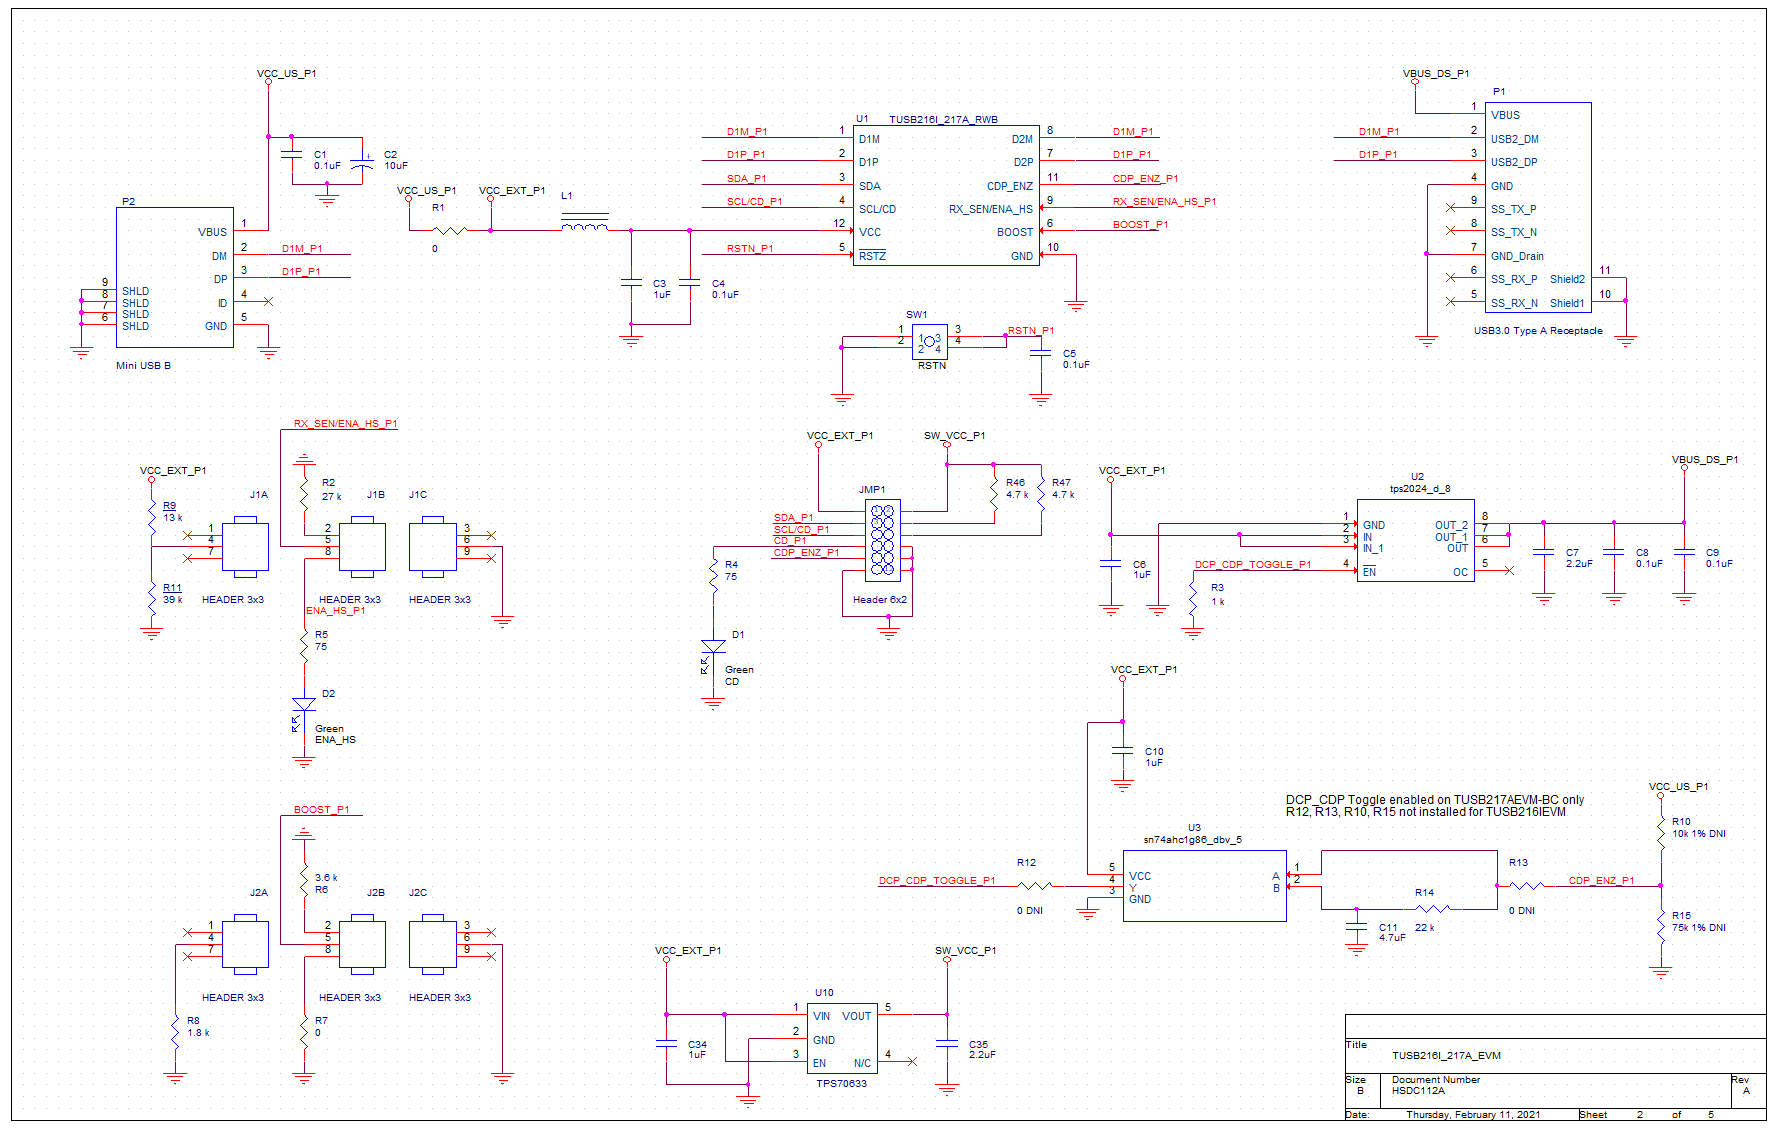Select the sn74ahc1g86_dbv_5 gate U3
1775x1129 pixels.
point(1203,885)
